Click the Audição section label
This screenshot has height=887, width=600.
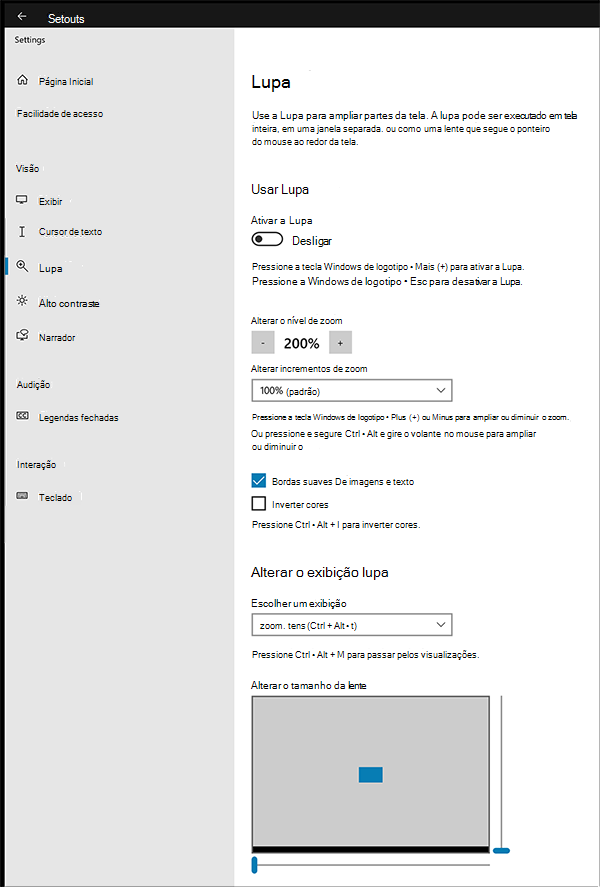[x=33, y=385]
